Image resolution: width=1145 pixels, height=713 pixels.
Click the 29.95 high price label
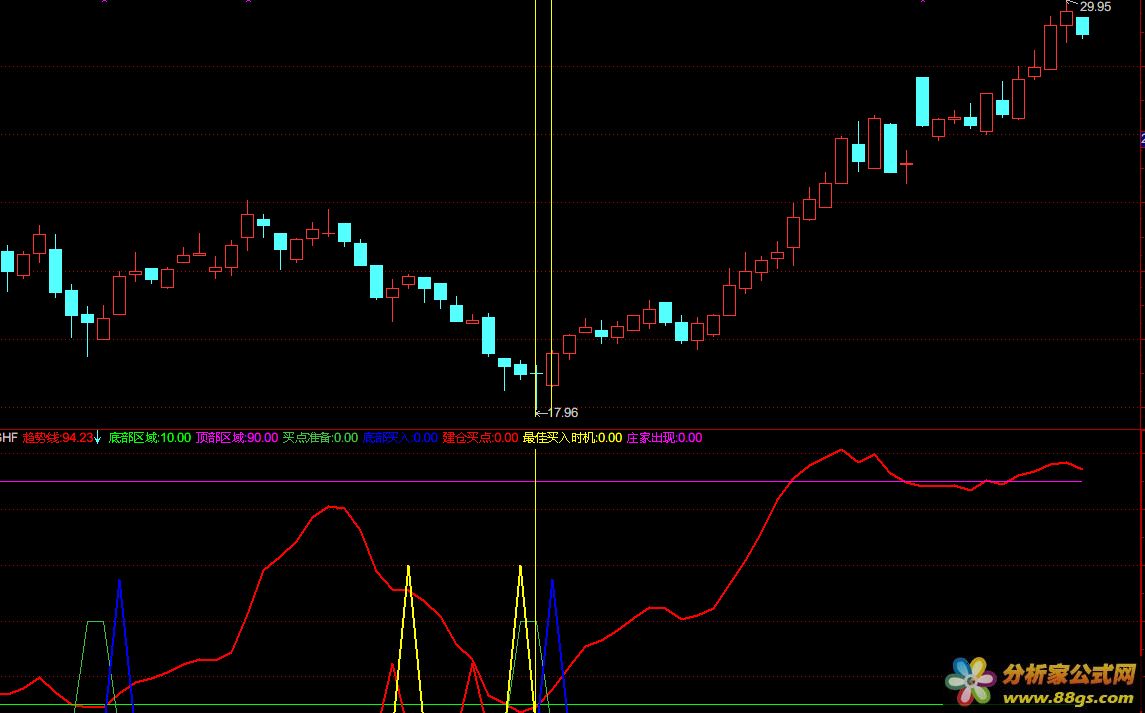[1095, 7]
